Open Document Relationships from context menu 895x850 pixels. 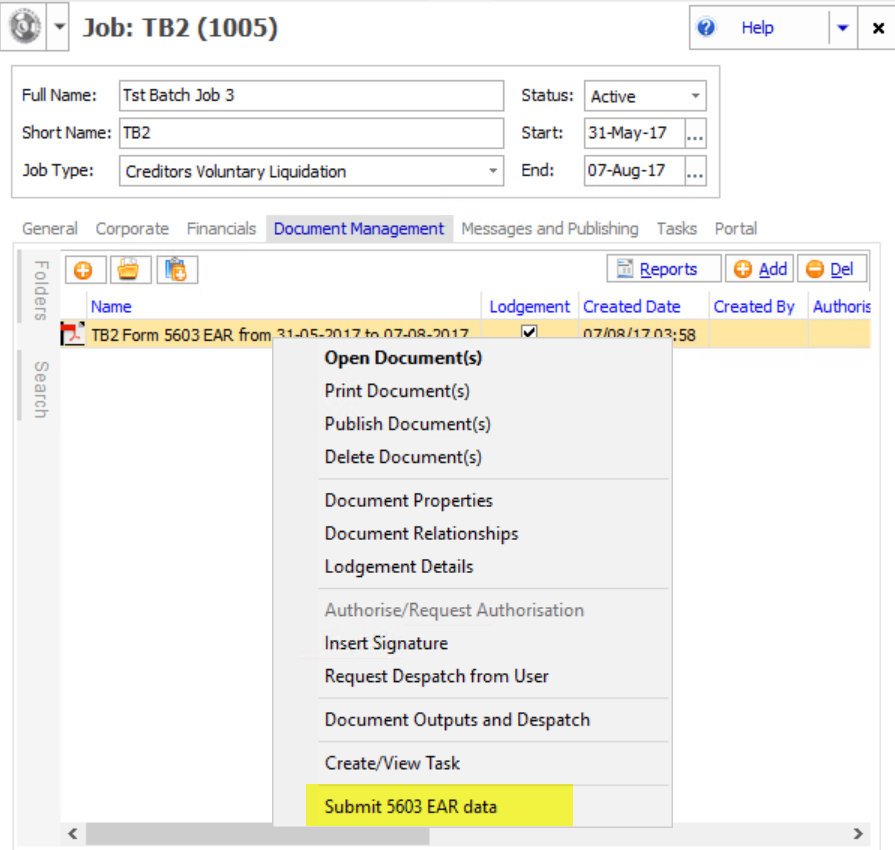point(421,534)
